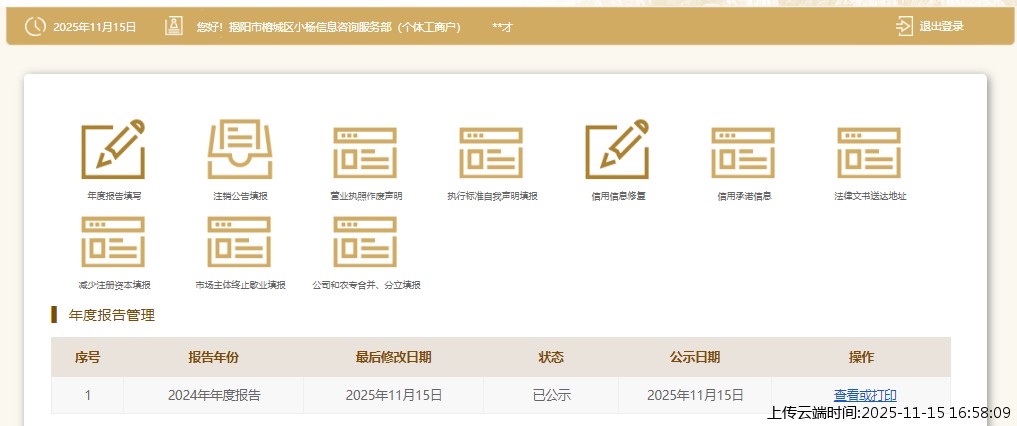Image resolution: width=1017 pixels, height=426 pixels.
Task: Open 公司和农专合并、分立填报 icon
Action: 365,242
